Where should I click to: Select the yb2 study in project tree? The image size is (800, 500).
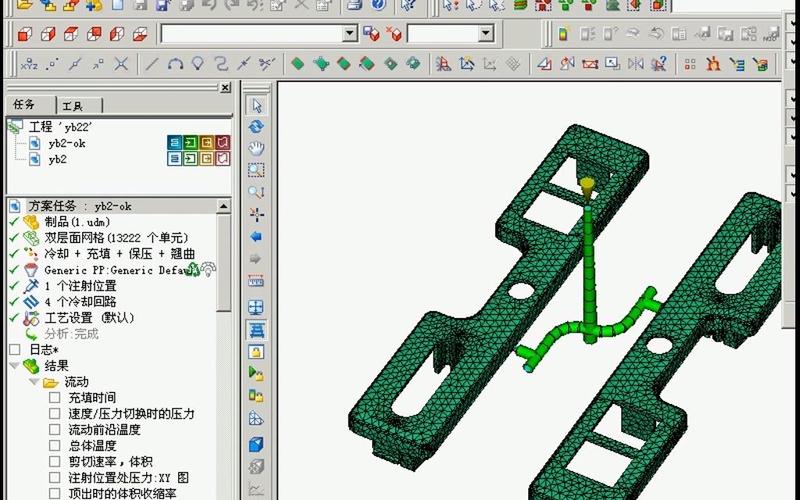pyautogui.click(x=57, y=159)
